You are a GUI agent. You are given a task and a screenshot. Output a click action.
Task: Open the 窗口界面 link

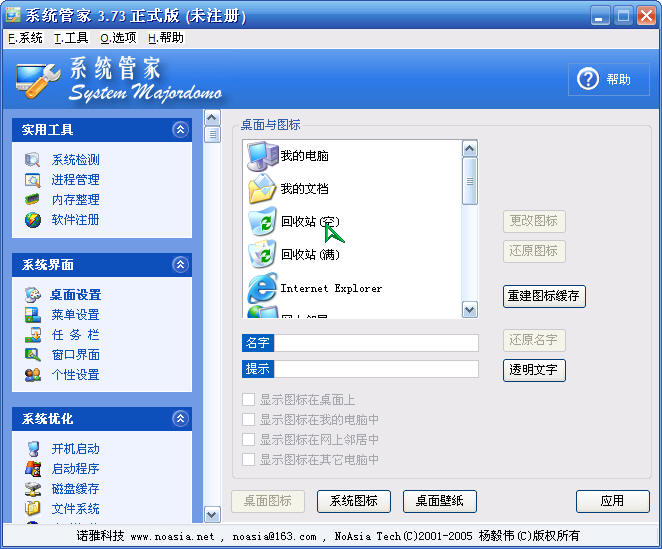(76, 354)
